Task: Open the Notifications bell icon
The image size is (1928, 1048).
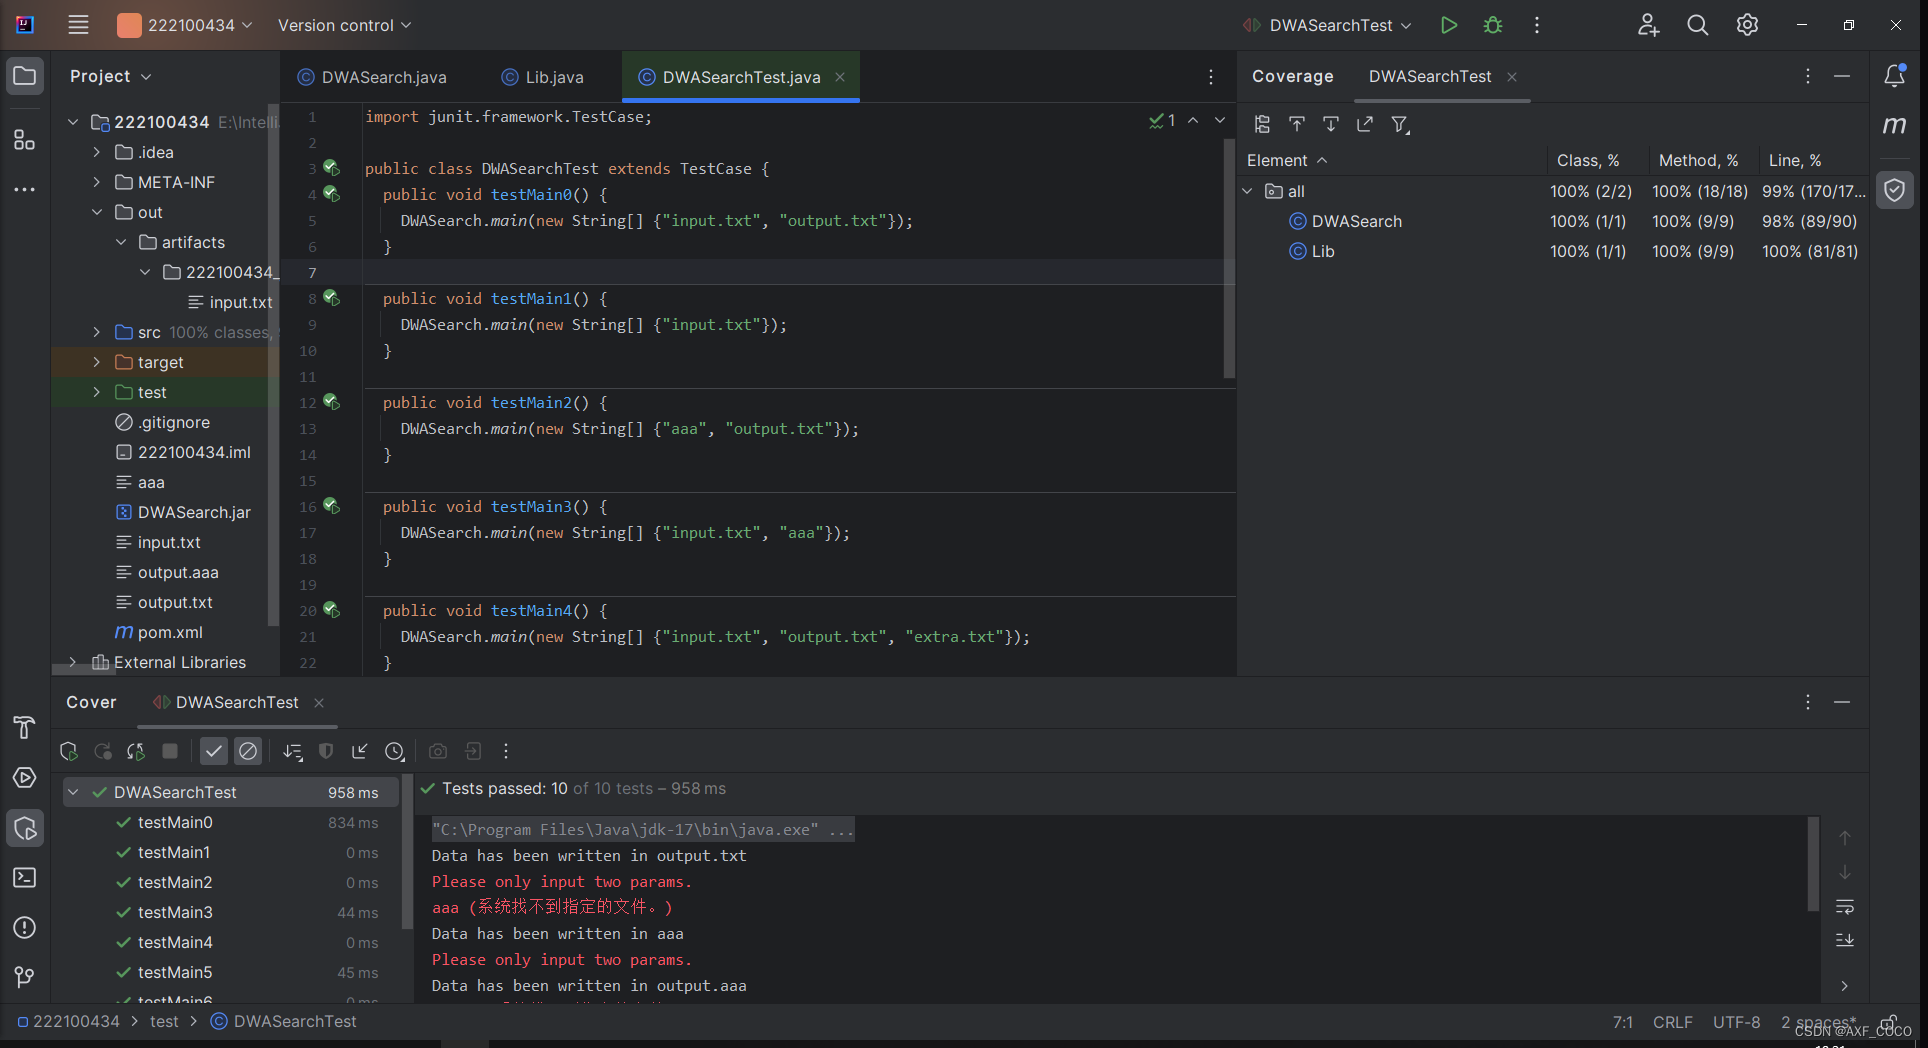Action: point(1894,76)
